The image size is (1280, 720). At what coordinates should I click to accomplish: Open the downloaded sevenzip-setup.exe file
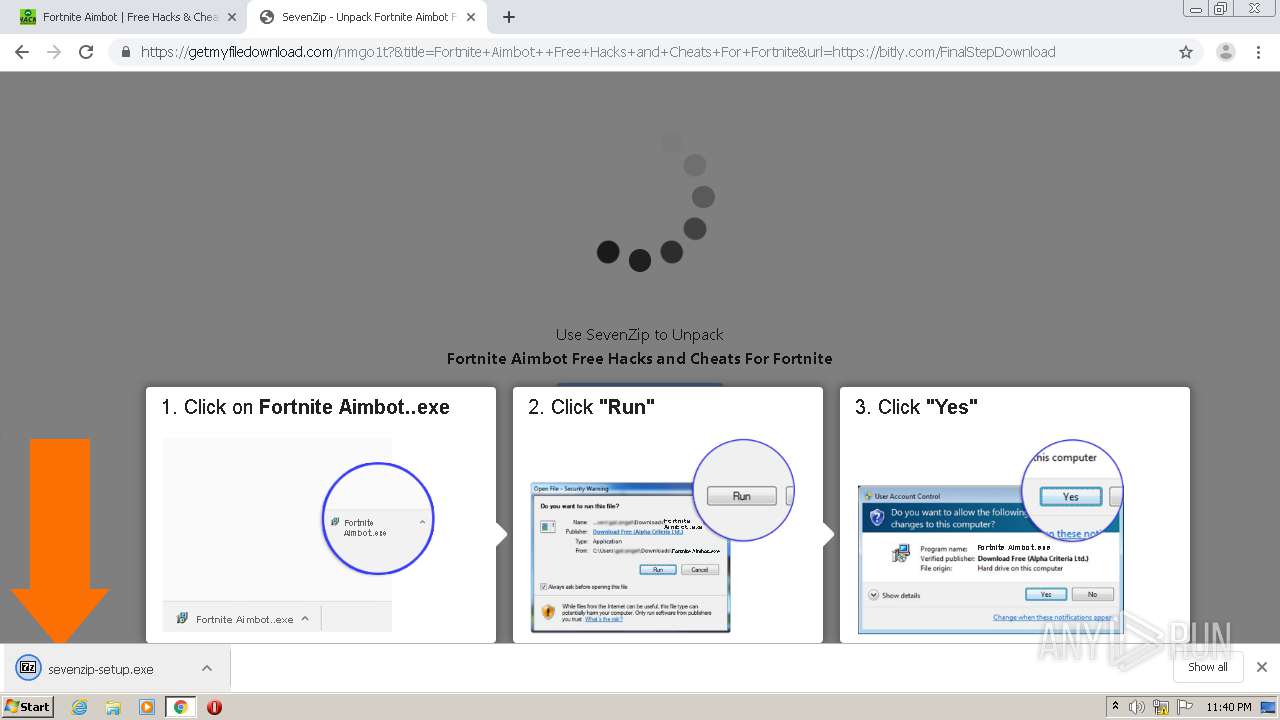(x=101, y=669)
